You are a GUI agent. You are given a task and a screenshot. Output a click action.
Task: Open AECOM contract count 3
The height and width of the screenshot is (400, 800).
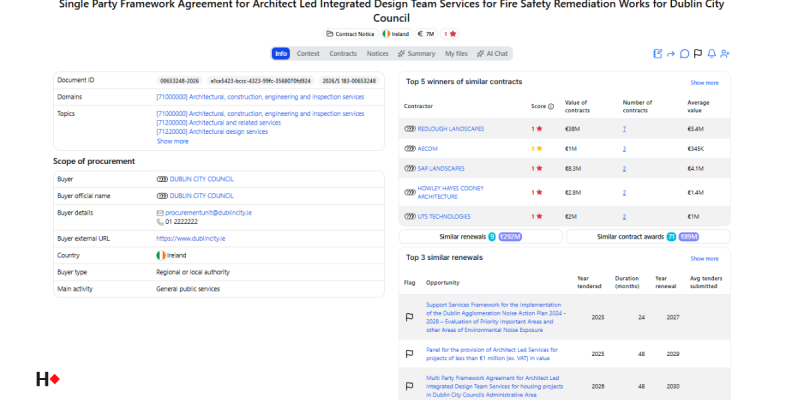click(x=624, y=148)
